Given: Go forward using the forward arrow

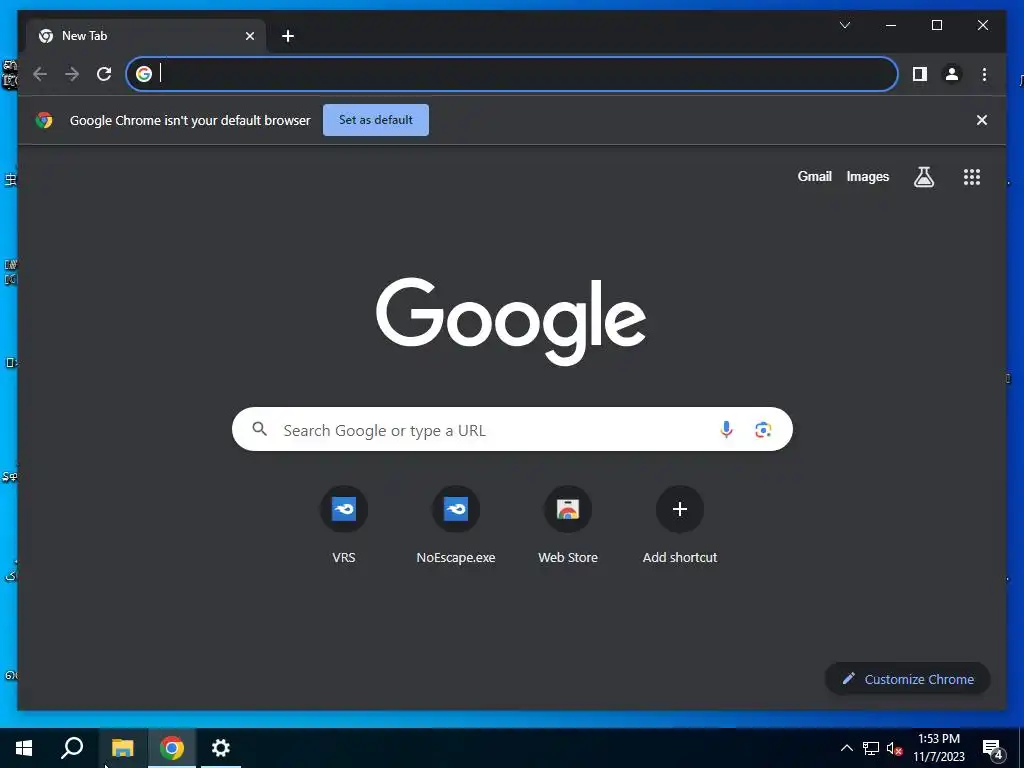Looking at the screenshot, I should click(72, 74).
